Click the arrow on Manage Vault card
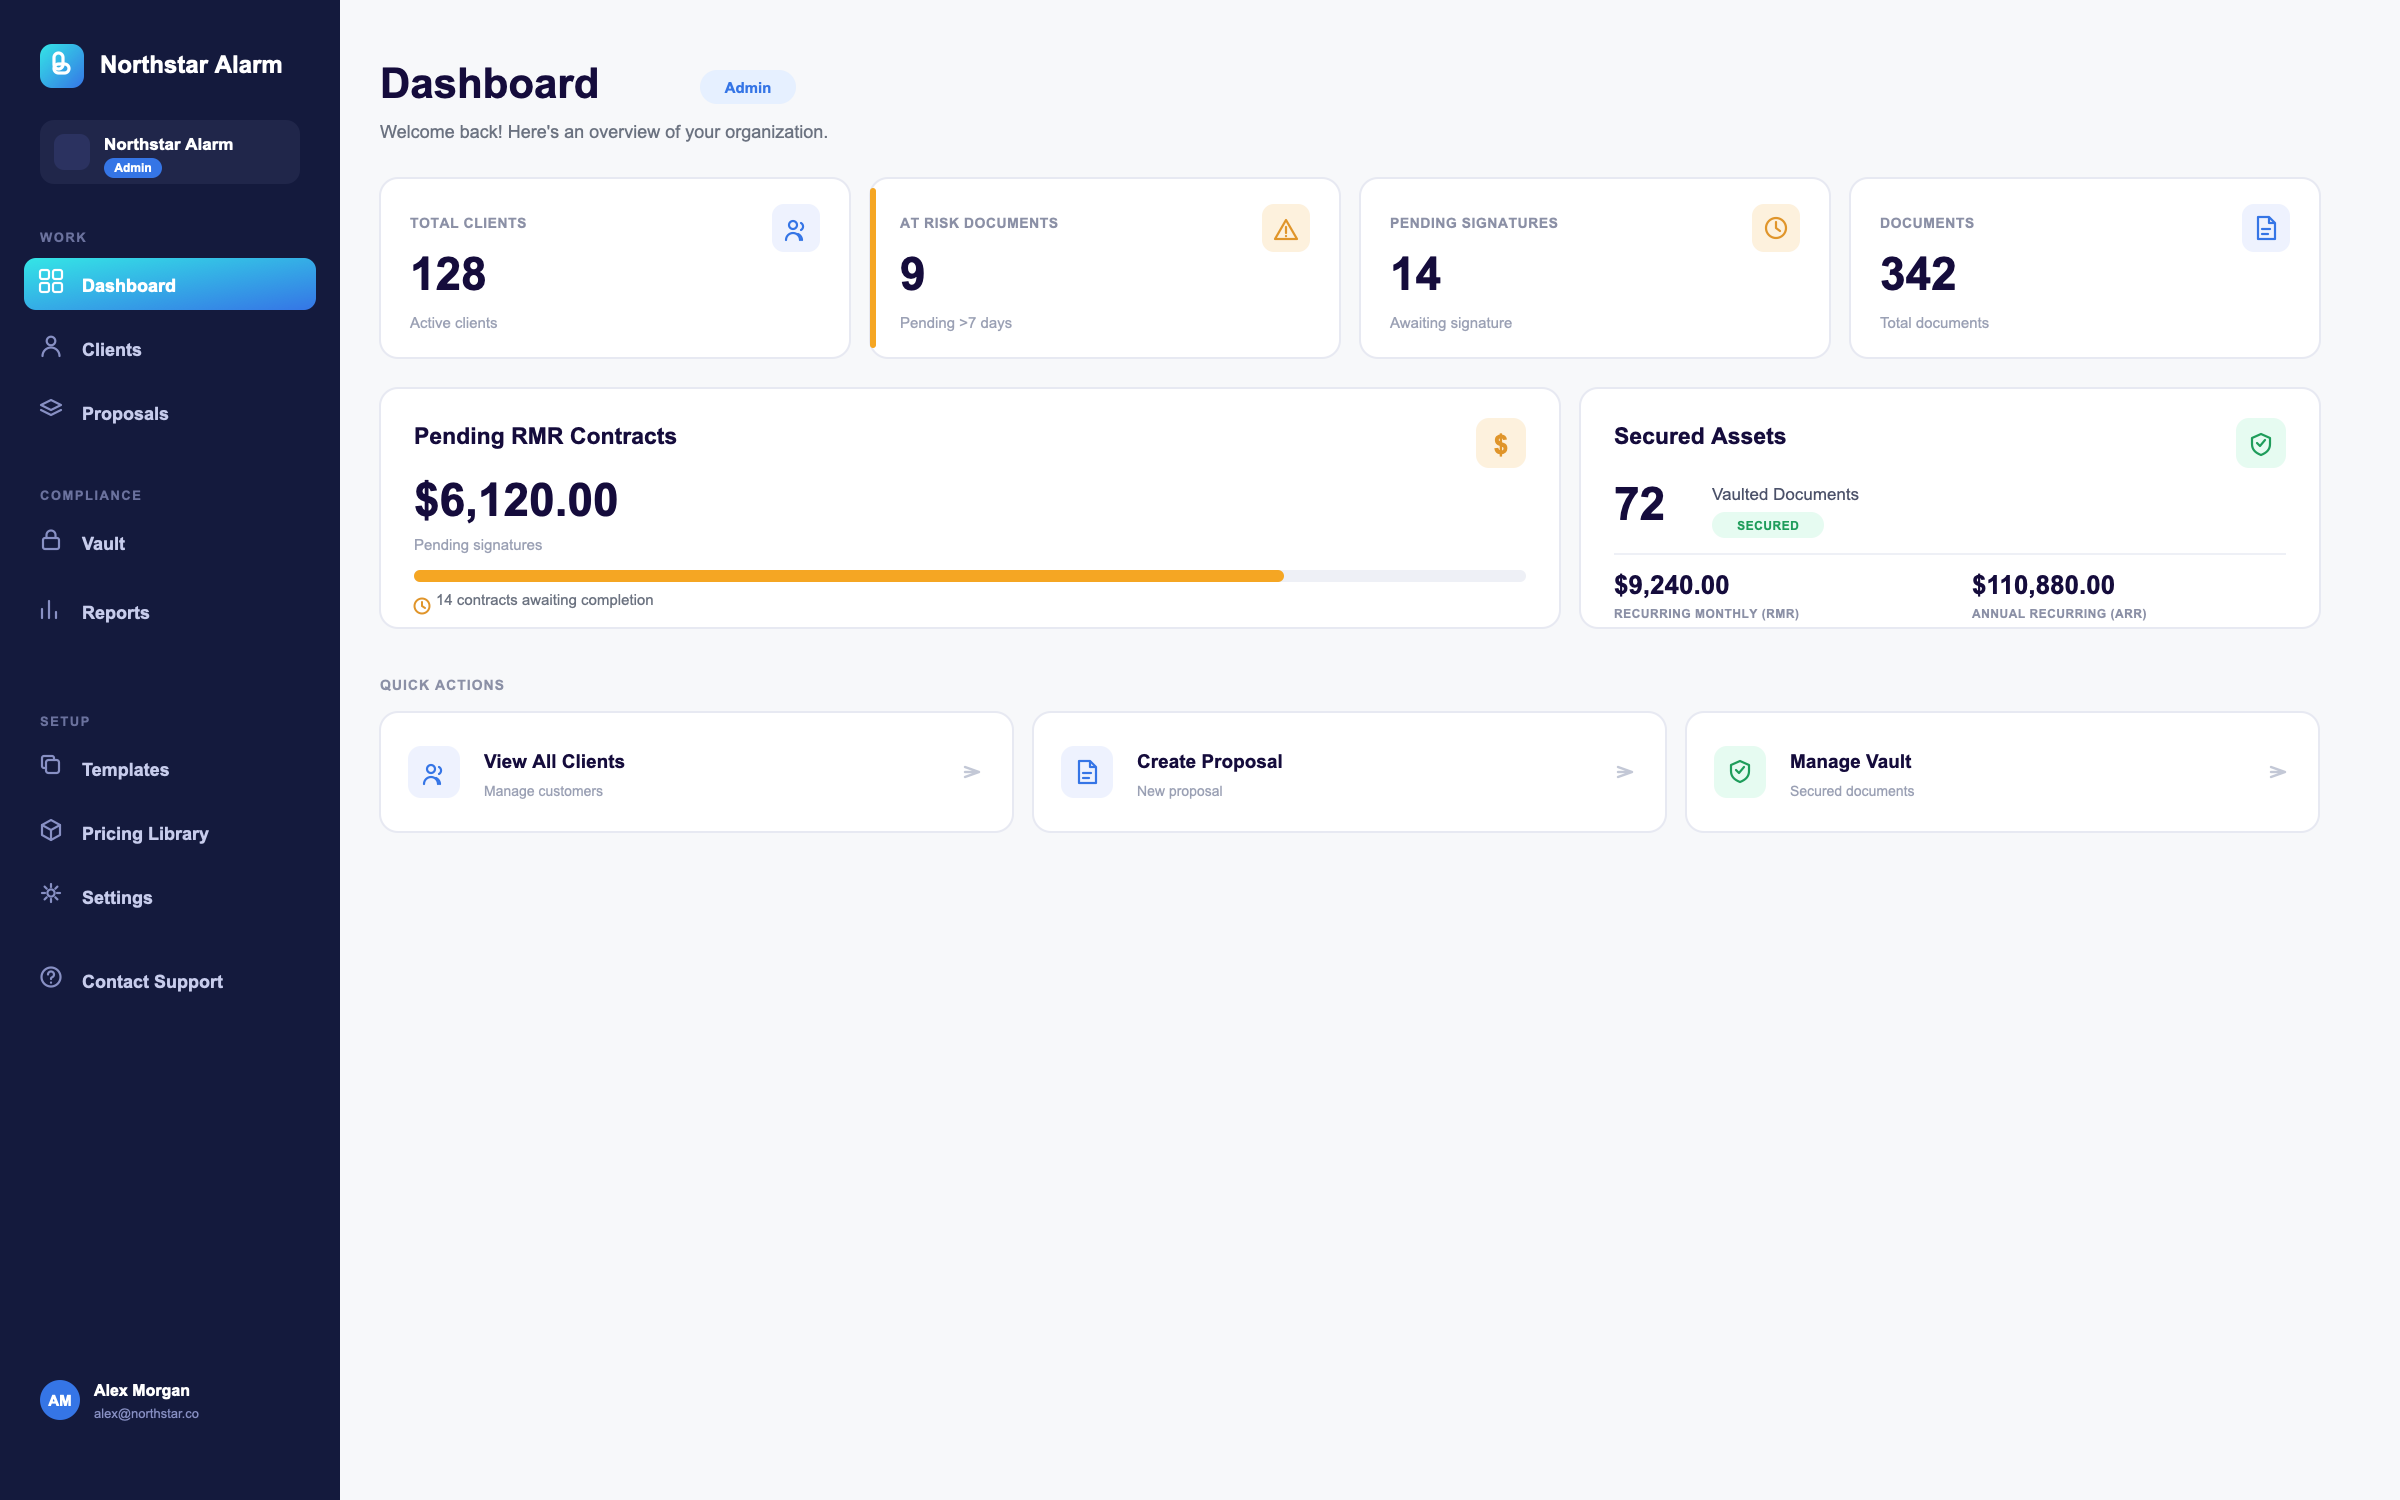Screen dimensions: 2400x1500 click(x=2278, y=772)
